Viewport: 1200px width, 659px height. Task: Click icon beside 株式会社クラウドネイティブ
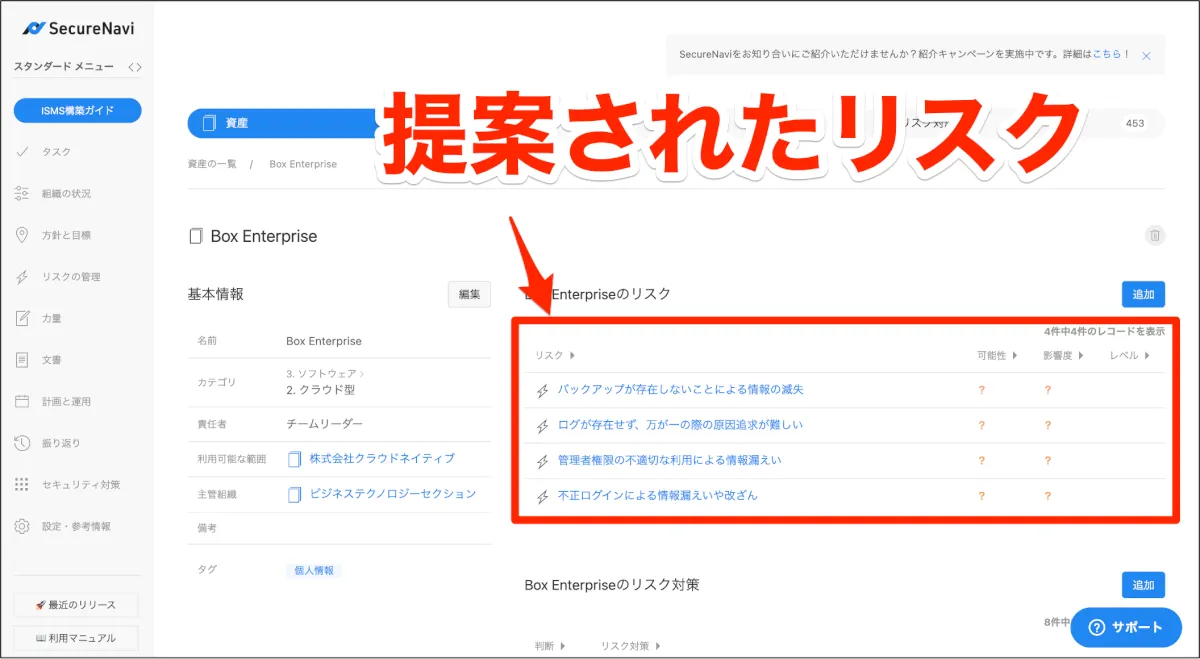coord(294,459)
